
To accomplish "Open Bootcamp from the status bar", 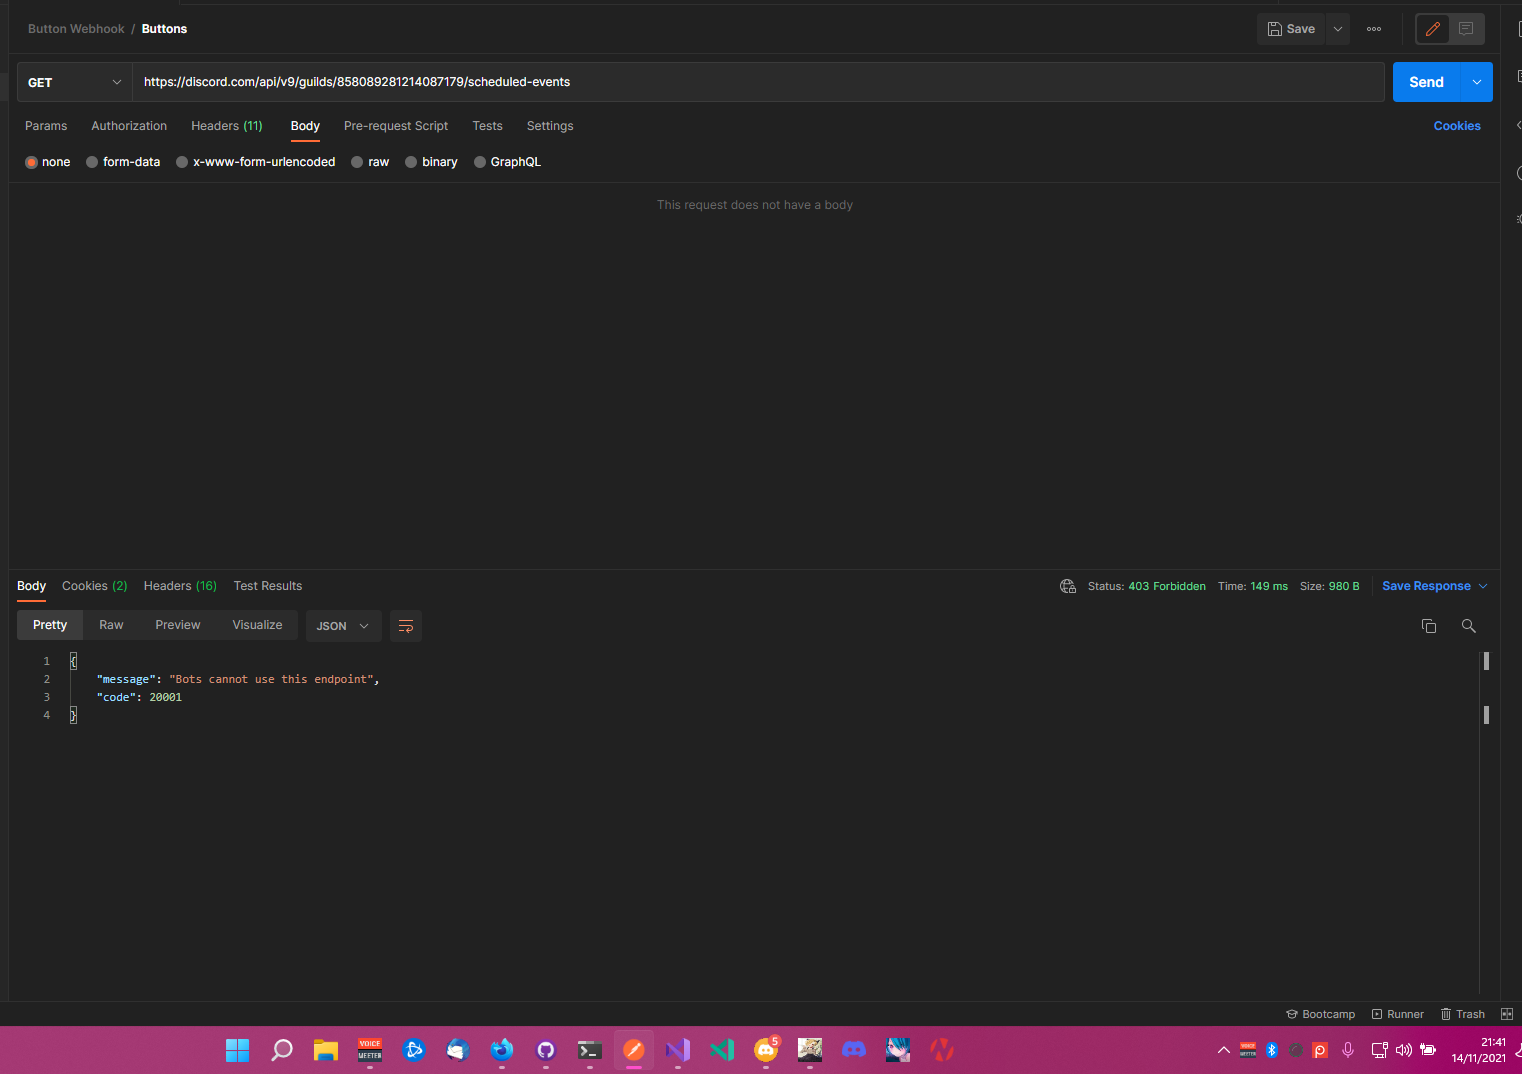I will tap(1321, 1014).
